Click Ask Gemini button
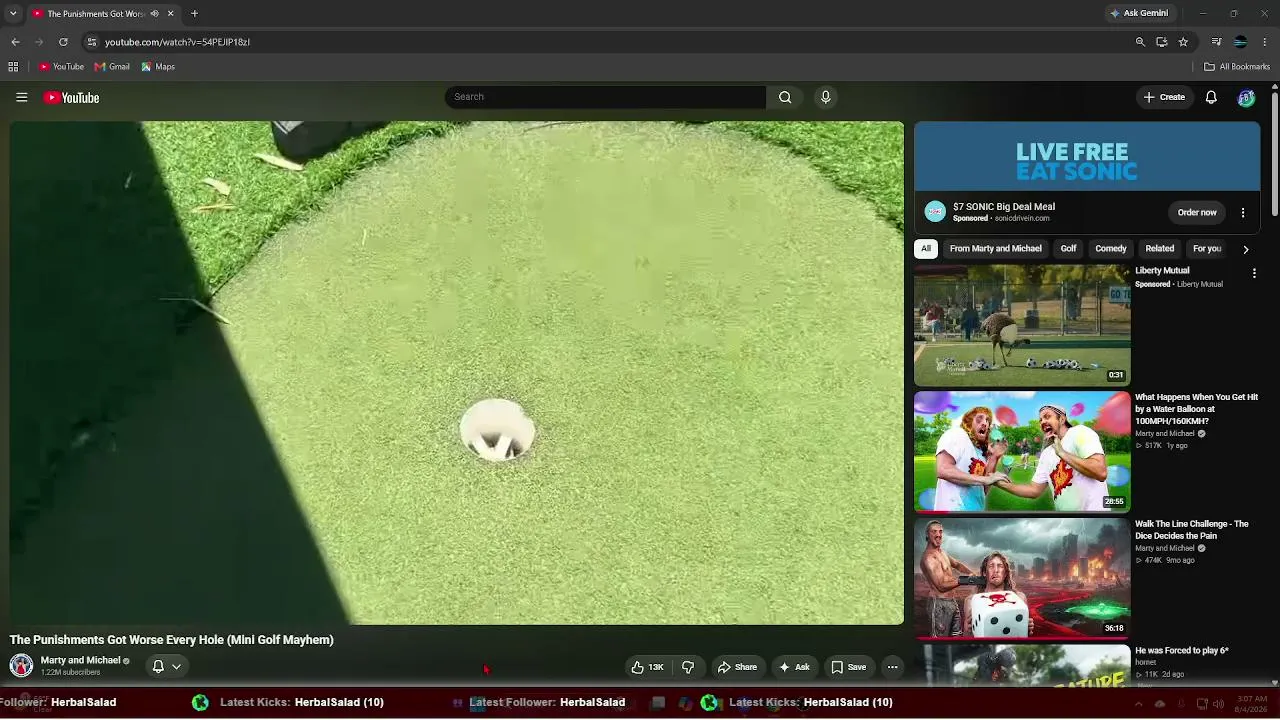Image resolution: width=1280 pixels, height=720 pixels. (x=1138, y=13)
